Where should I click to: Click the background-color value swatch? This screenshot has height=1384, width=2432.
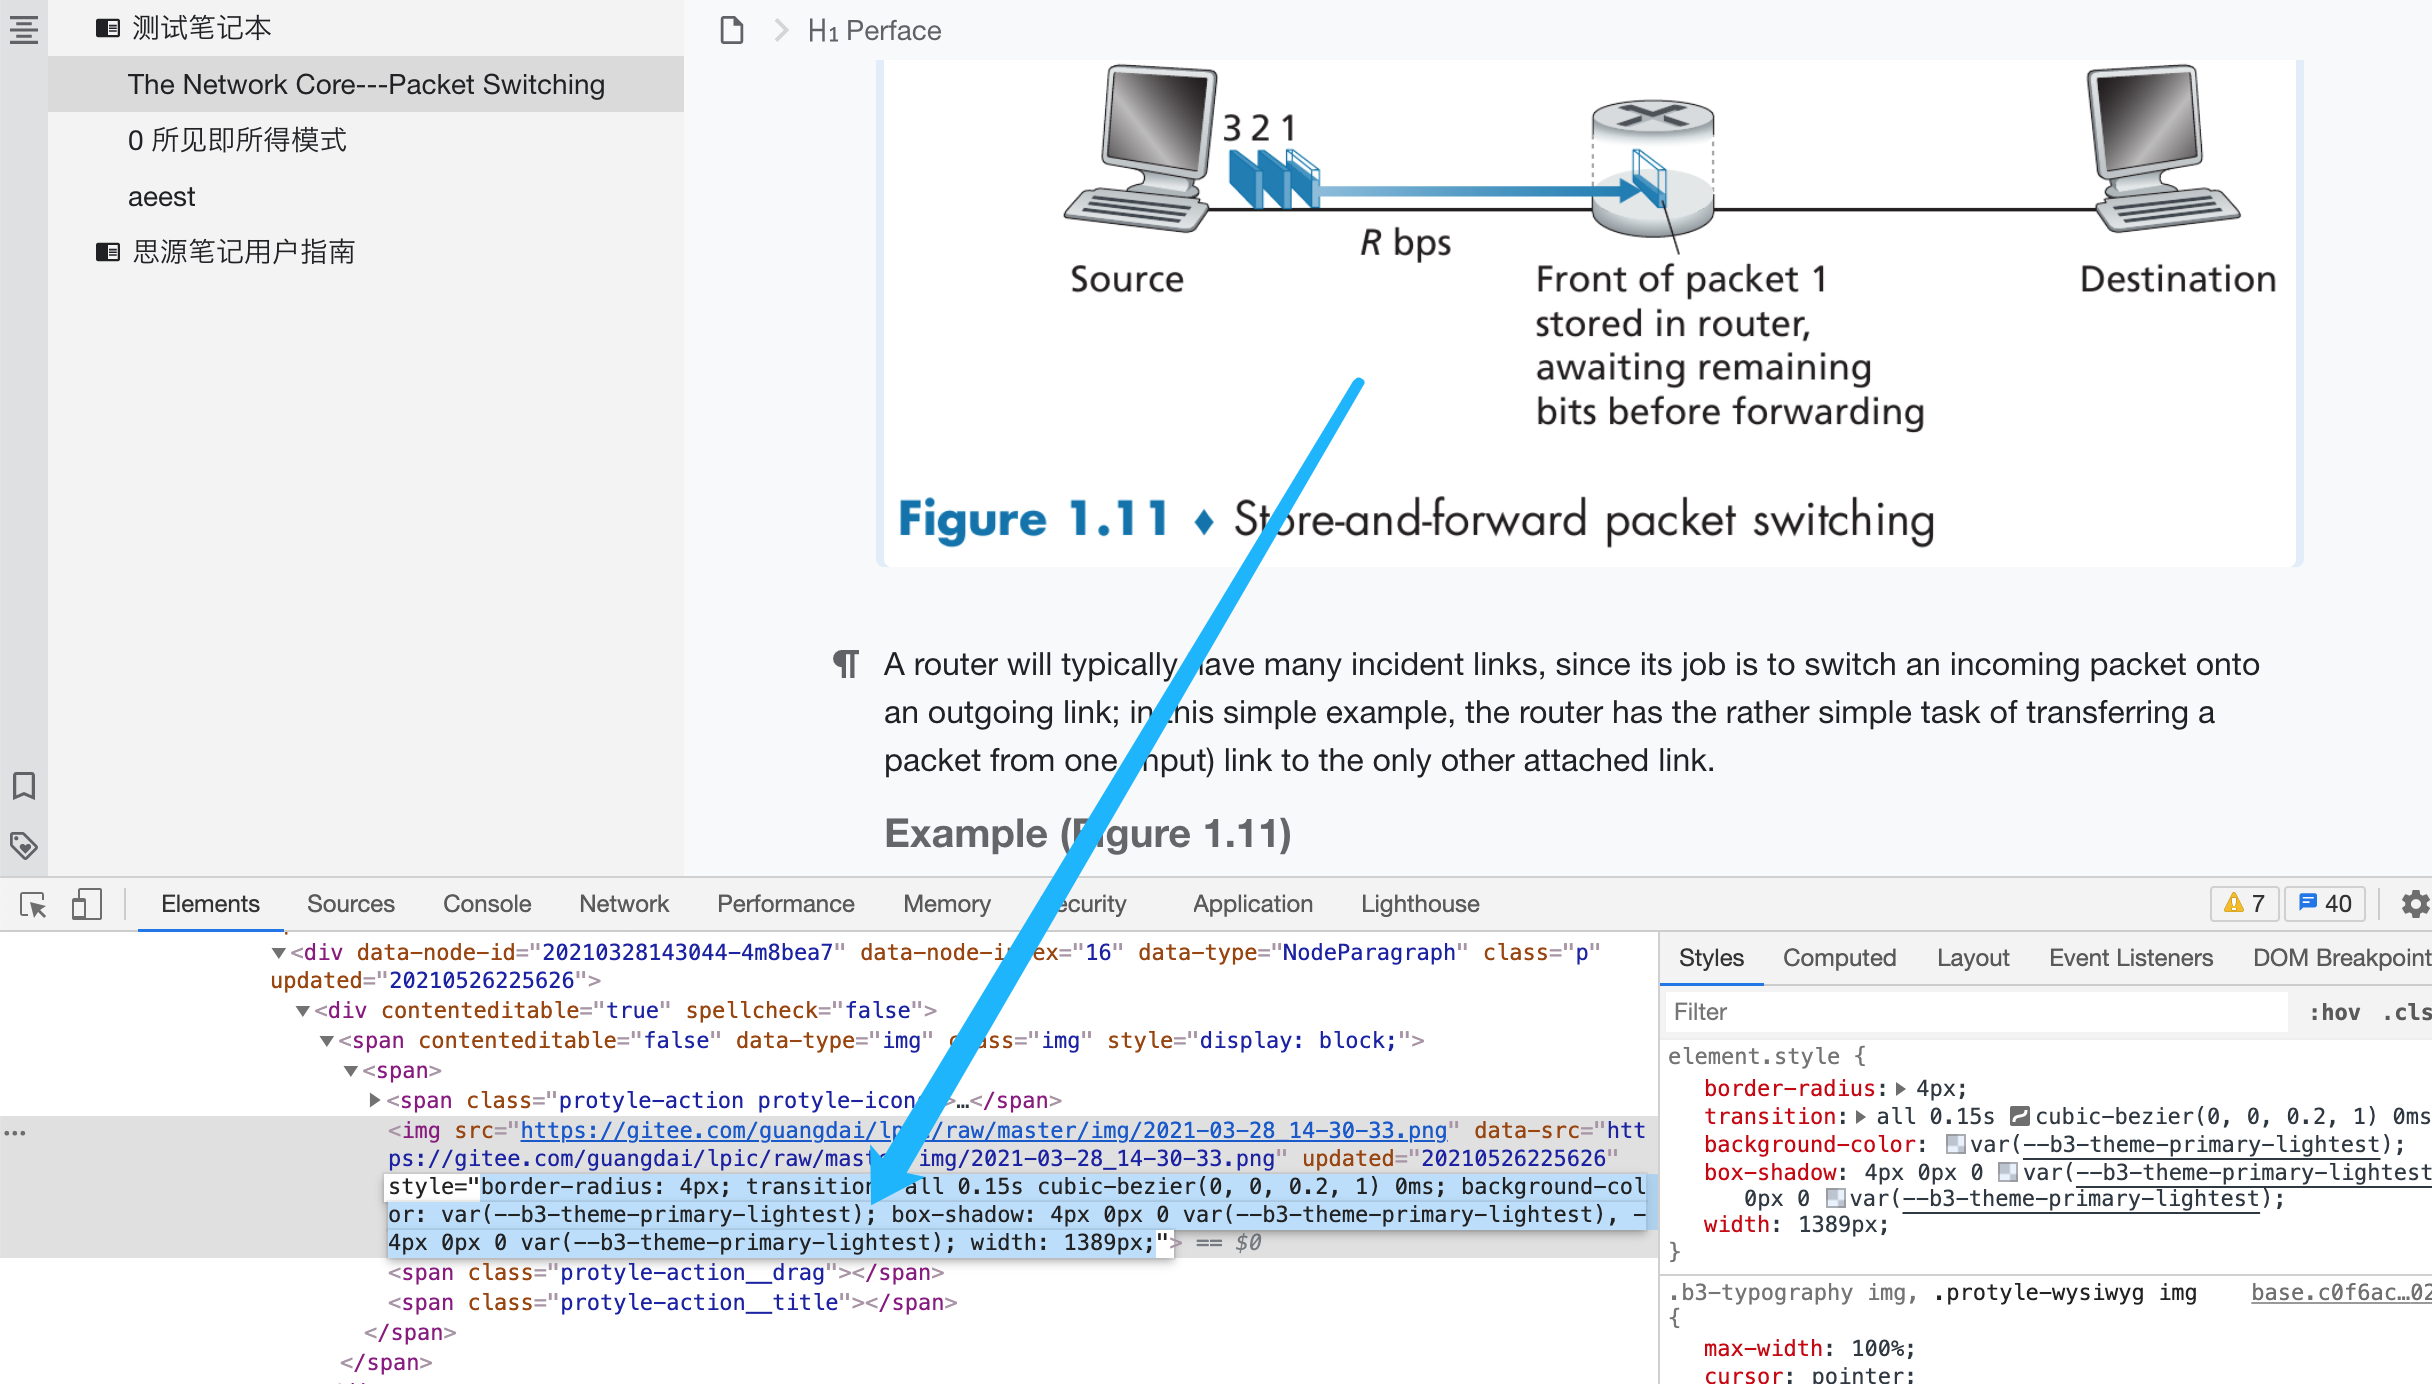point(1954,1144)
